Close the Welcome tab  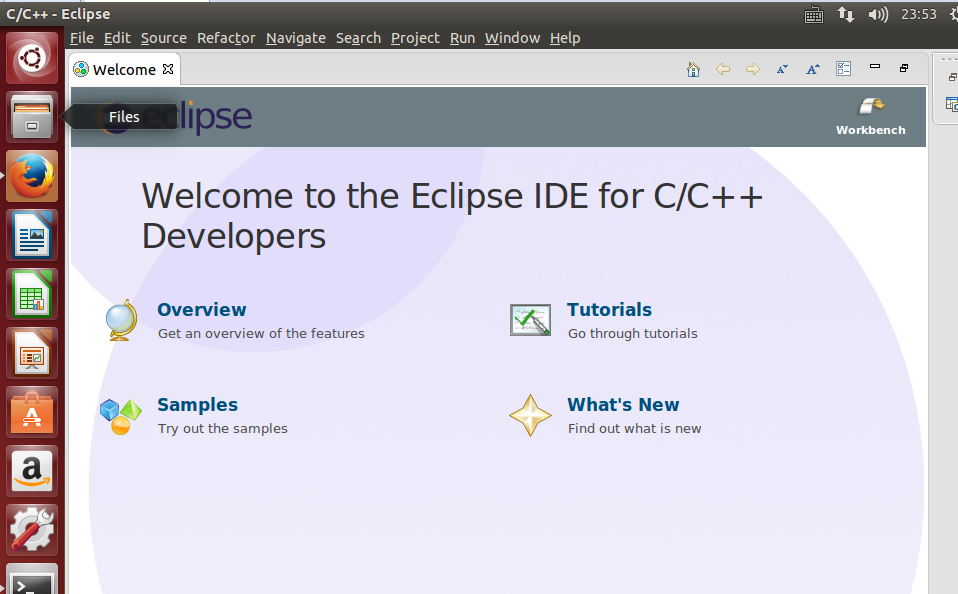tap(168, 69)
